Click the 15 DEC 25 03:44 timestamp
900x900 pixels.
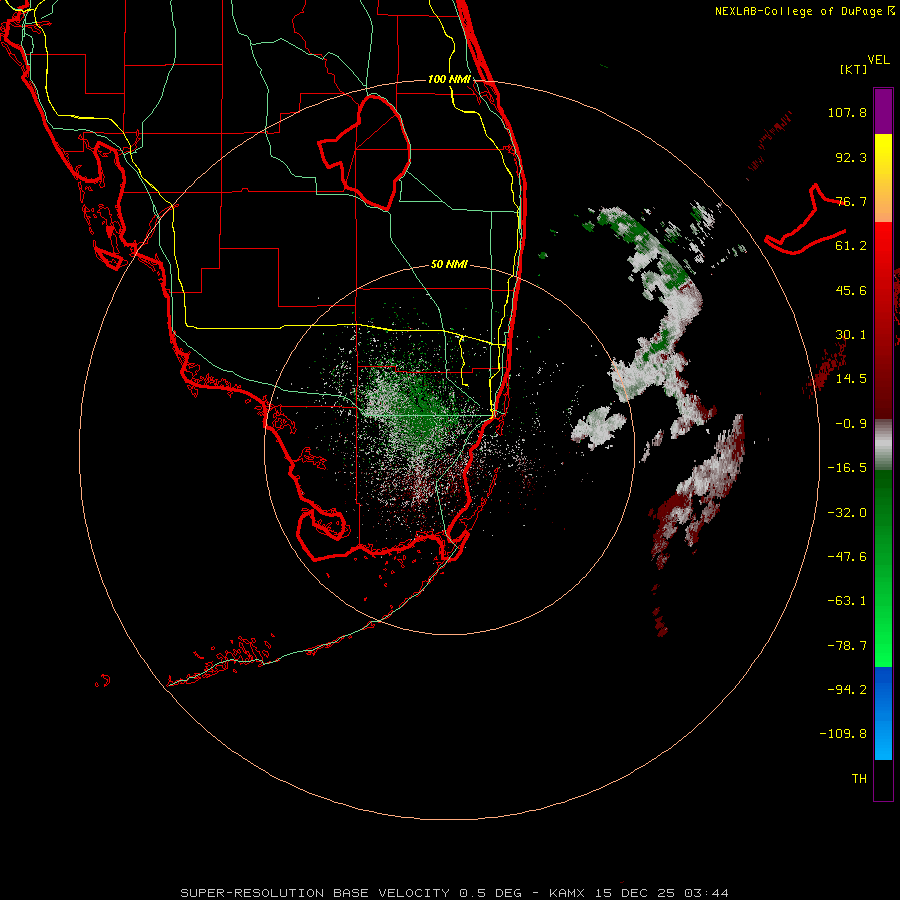tap(662, 893)
